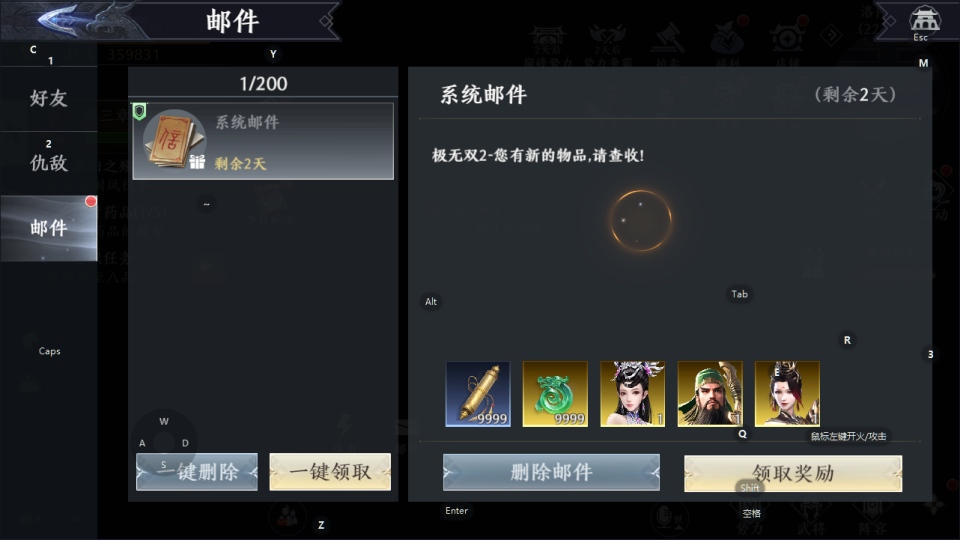Click the microphone voice icon at bottom

coord(670,518)
